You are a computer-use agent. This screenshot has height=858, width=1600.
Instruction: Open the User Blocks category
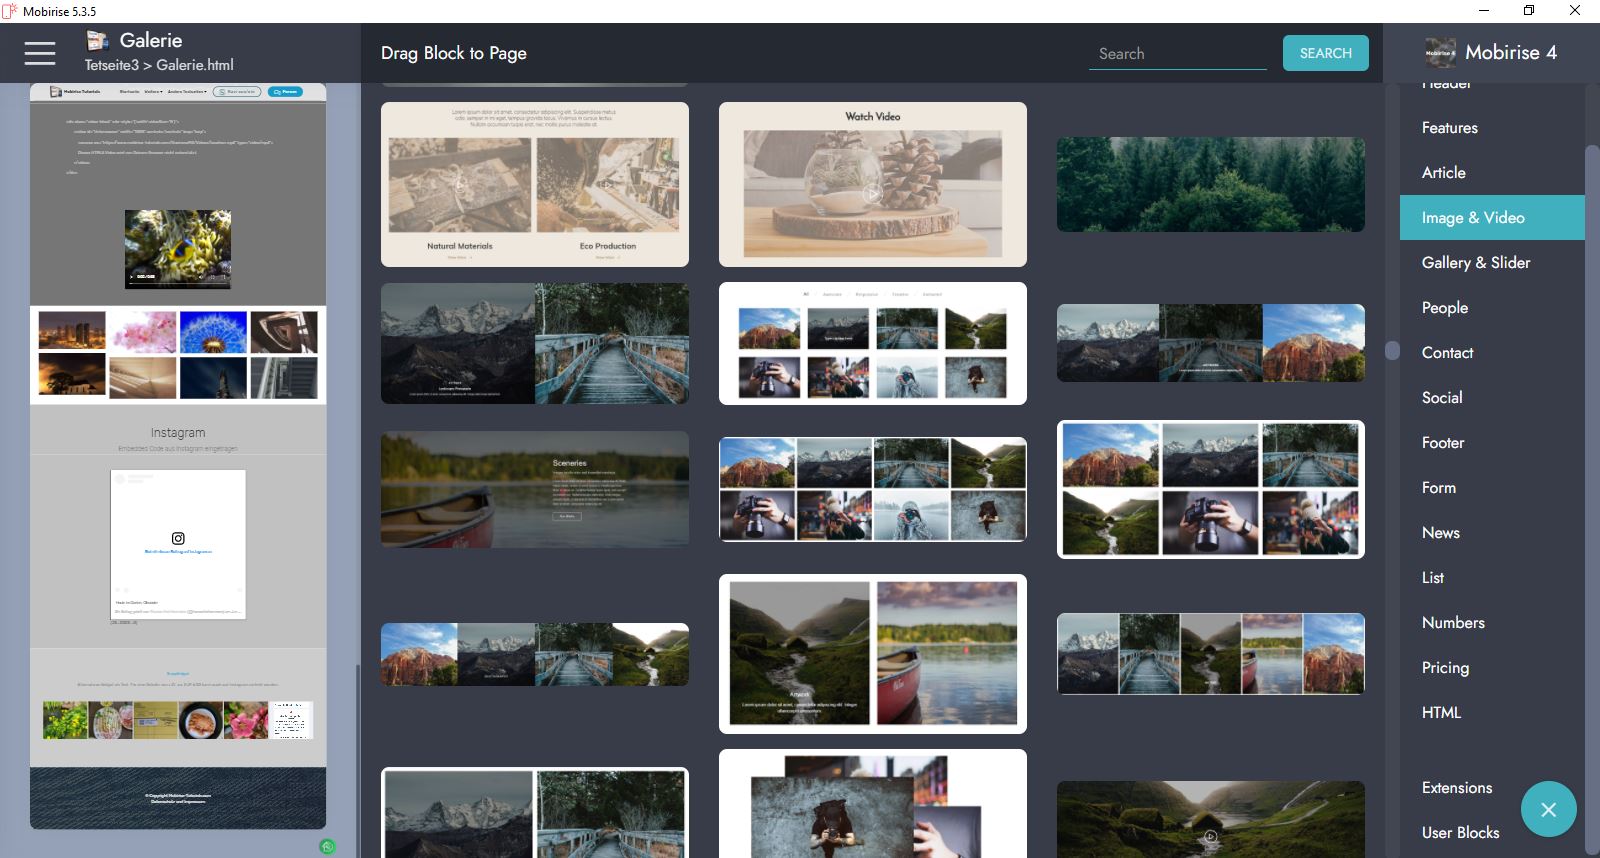1460,833
